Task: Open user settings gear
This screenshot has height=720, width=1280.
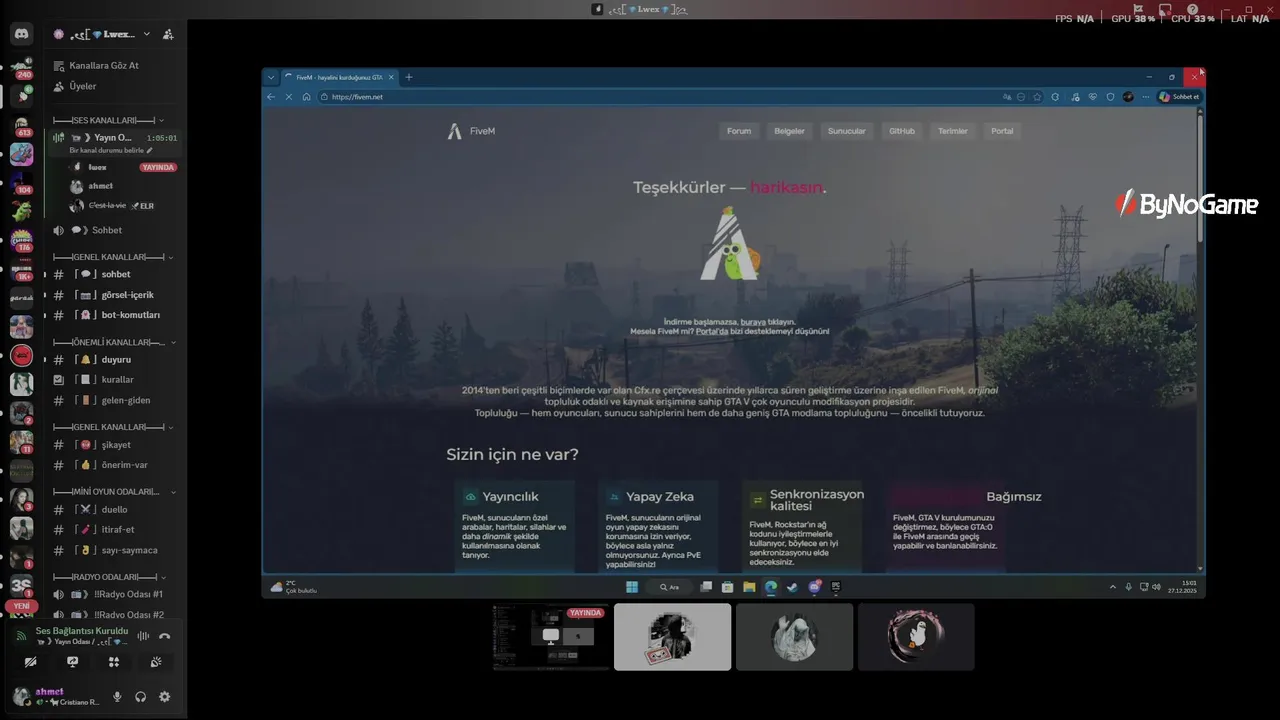Action: [x=165, y=697]
